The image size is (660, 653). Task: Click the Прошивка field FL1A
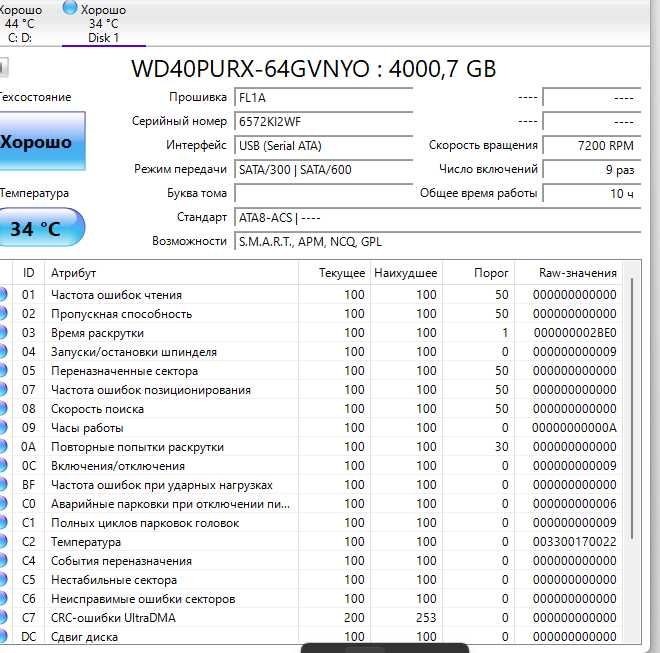pos(323,98)
